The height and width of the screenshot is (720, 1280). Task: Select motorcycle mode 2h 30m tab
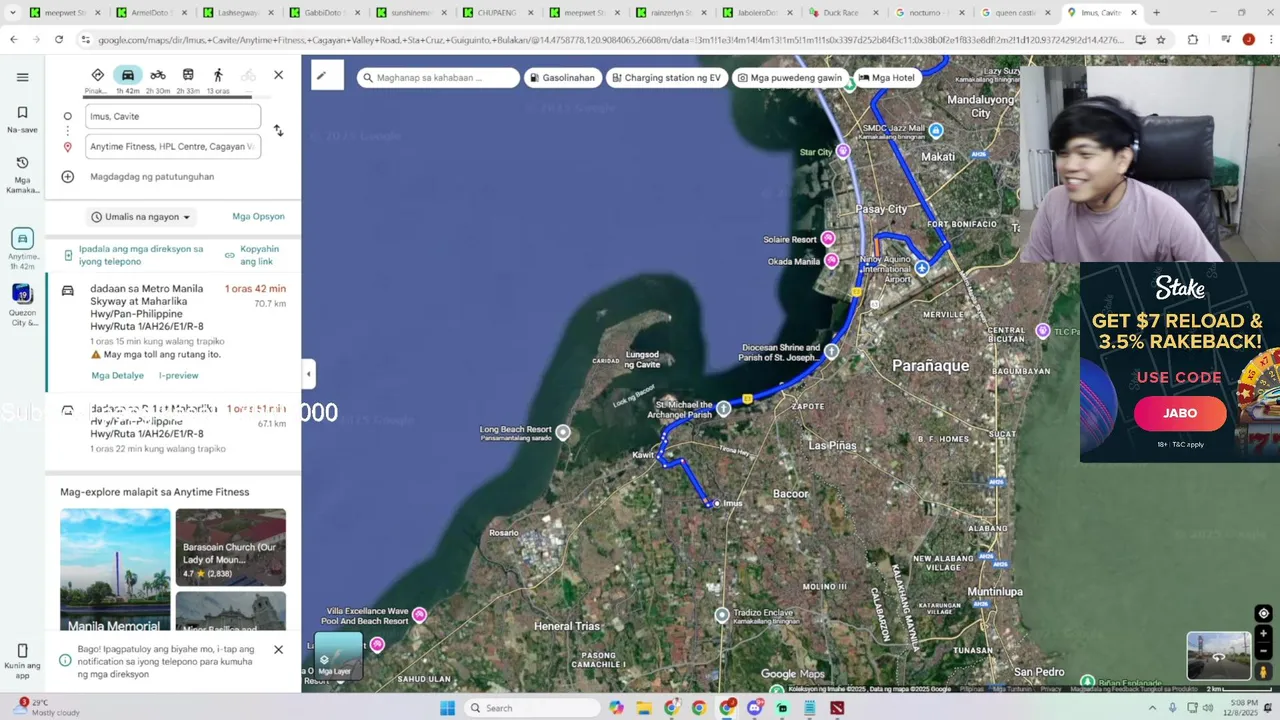pos(158,80)
